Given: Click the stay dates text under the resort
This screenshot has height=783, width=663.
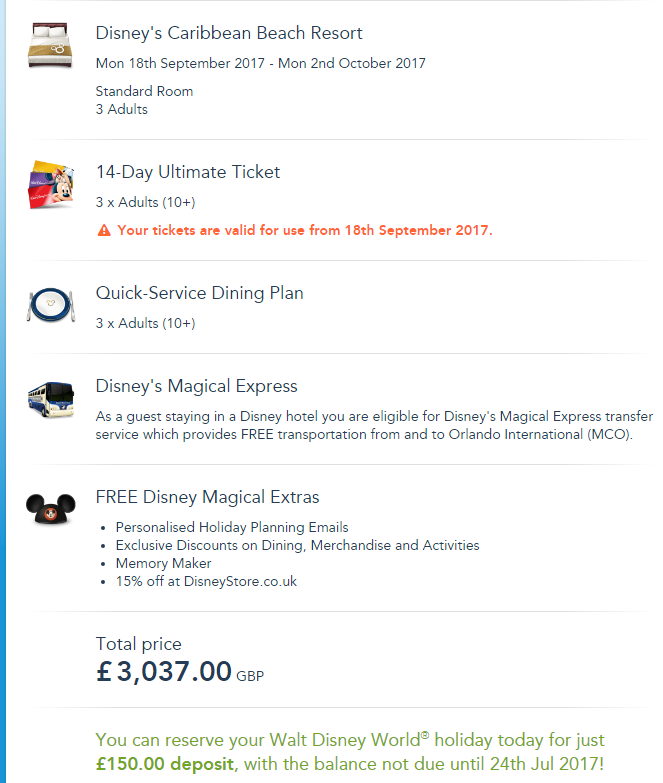Looking at the screenshot, I should tap(260, 63).
